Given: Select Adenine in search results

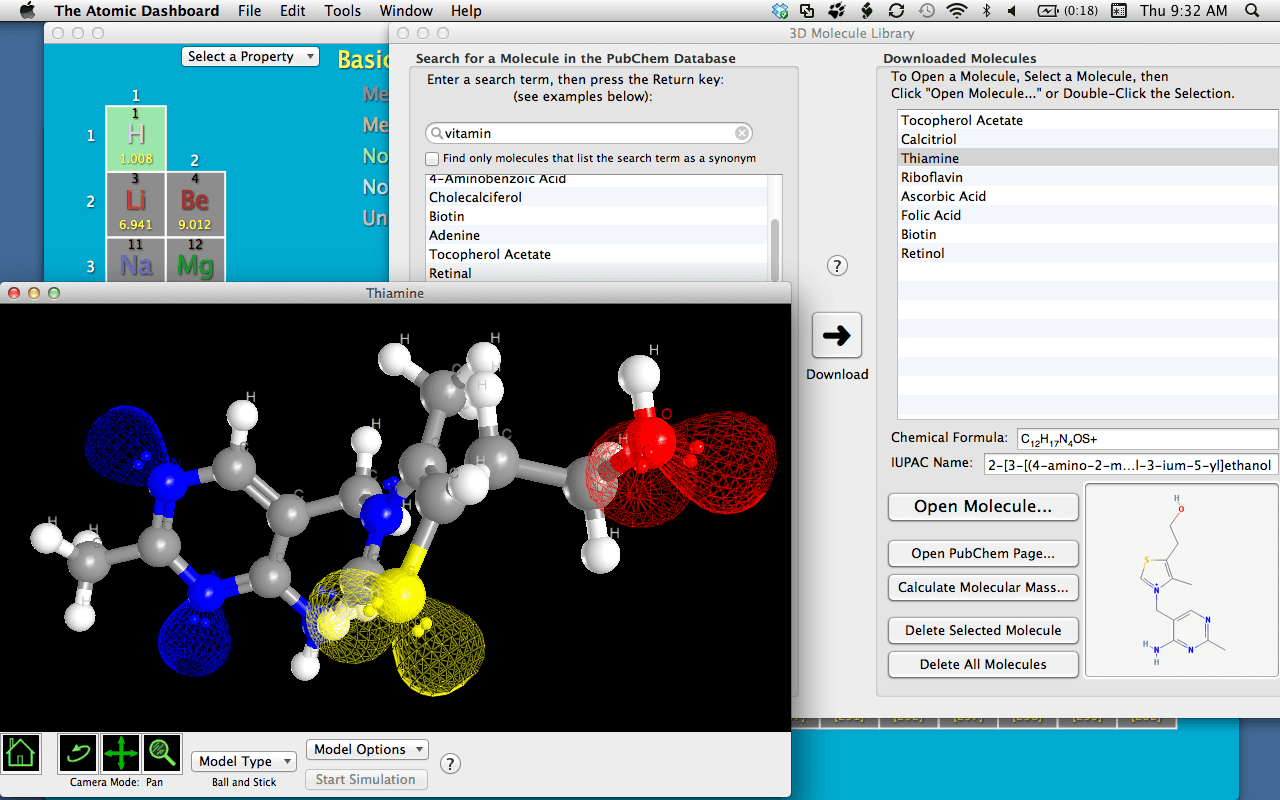Looking at the screenshot, I should pos(596,235).
